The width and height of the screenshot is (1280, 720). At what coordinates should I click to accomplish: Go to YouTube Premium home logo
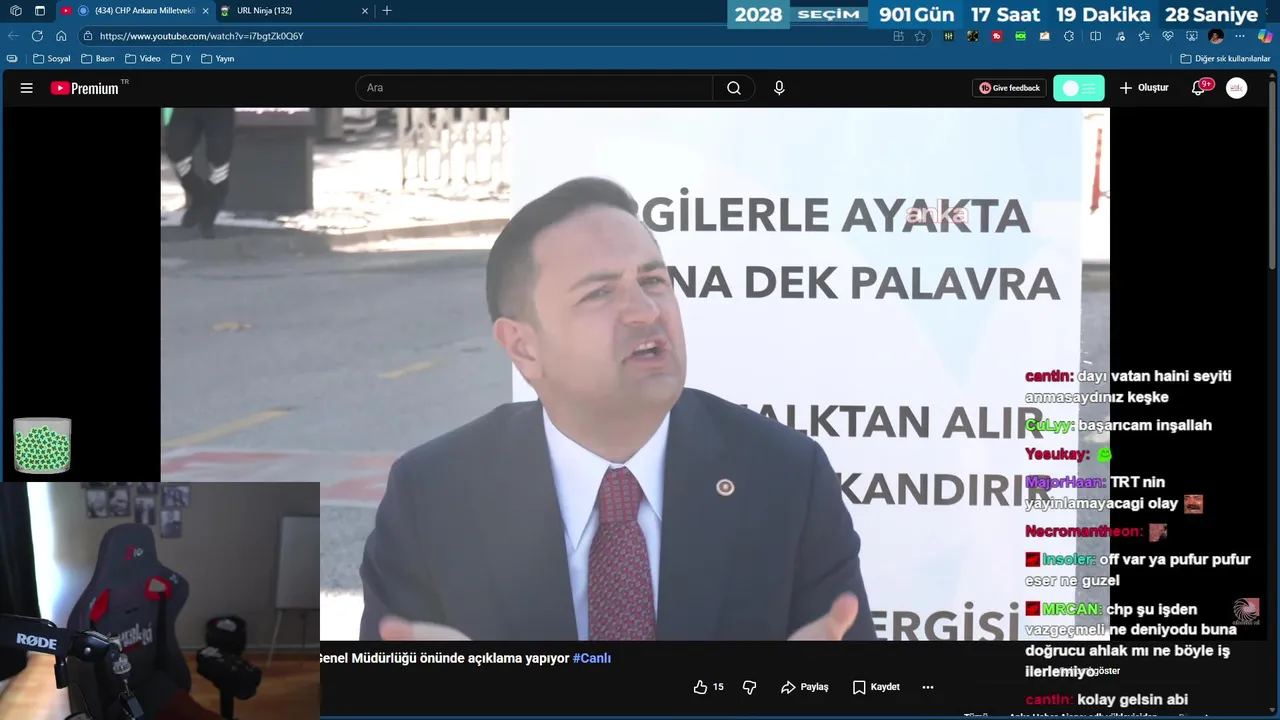coord(85,88)
